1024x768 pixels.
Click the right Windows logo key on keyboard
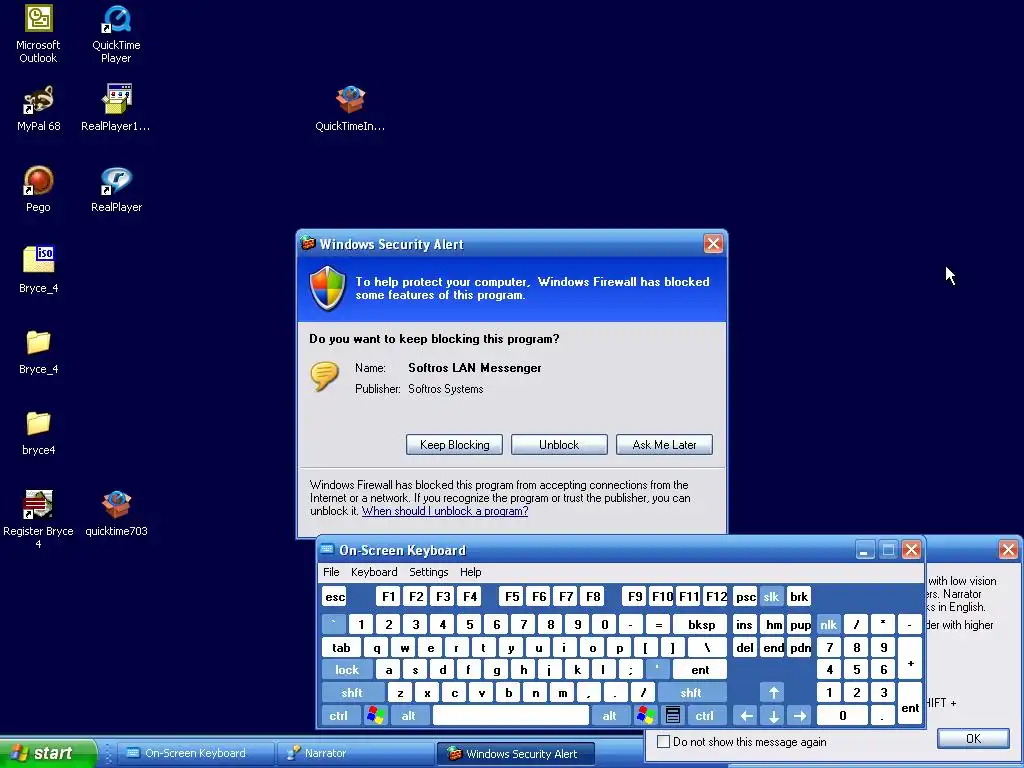coord(645,716)
